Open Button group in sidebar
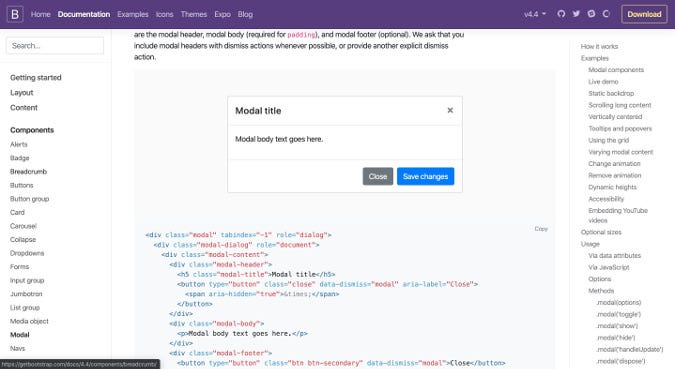Screen dimensions: 675x369 (x=29, y=199)
